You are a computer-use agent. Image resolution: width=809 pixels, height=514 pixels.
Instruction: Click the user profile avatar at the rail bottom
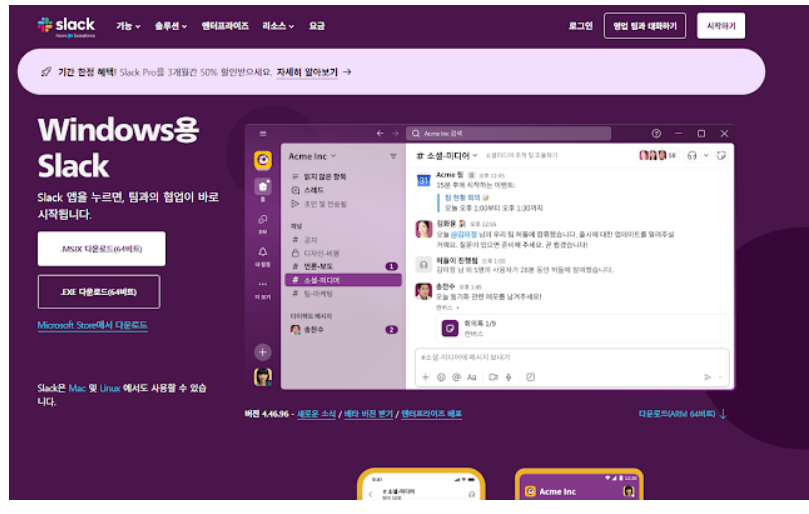[x=263, y=377]
